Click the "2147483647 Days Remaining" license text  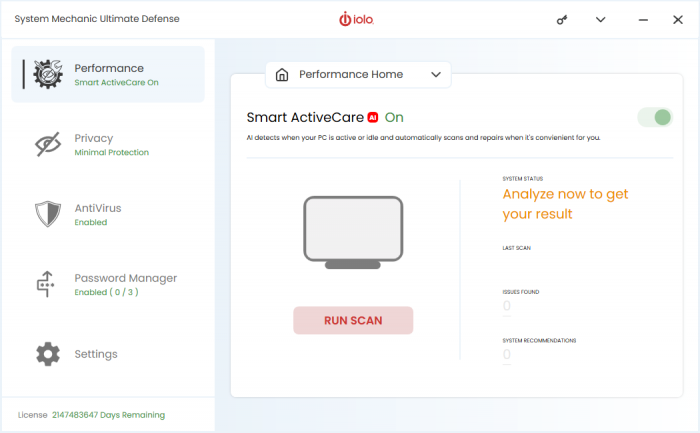pyautogui.click(x=108, y=415)
